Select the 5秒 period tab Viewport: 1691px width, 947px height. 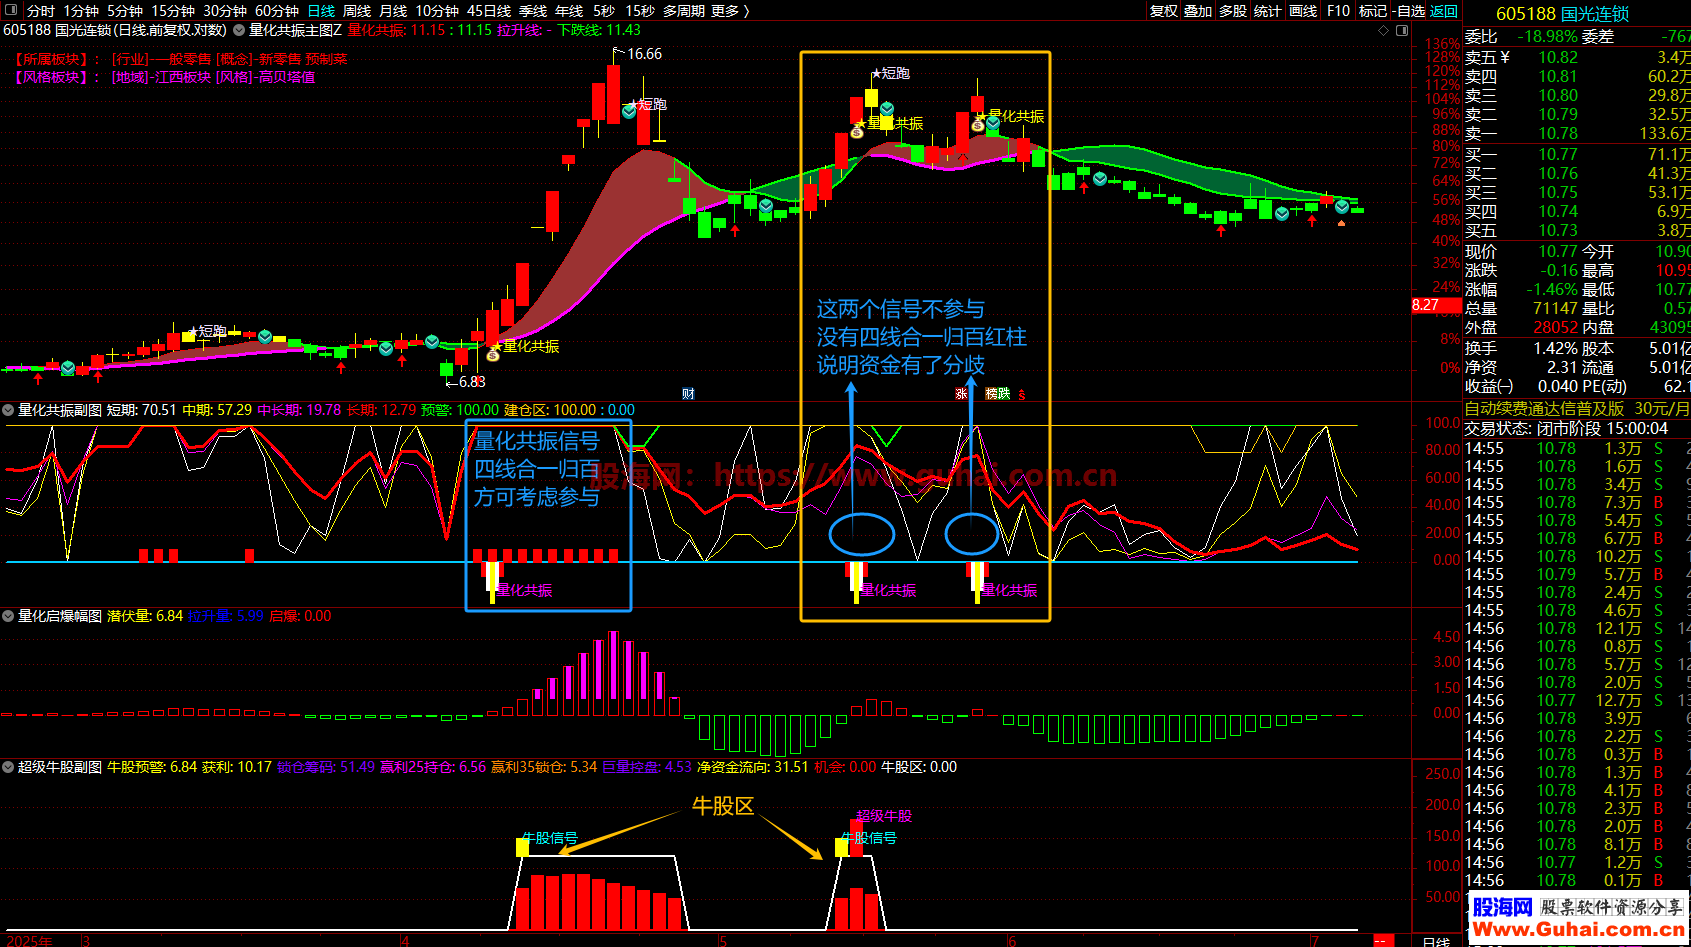point(604,11)
